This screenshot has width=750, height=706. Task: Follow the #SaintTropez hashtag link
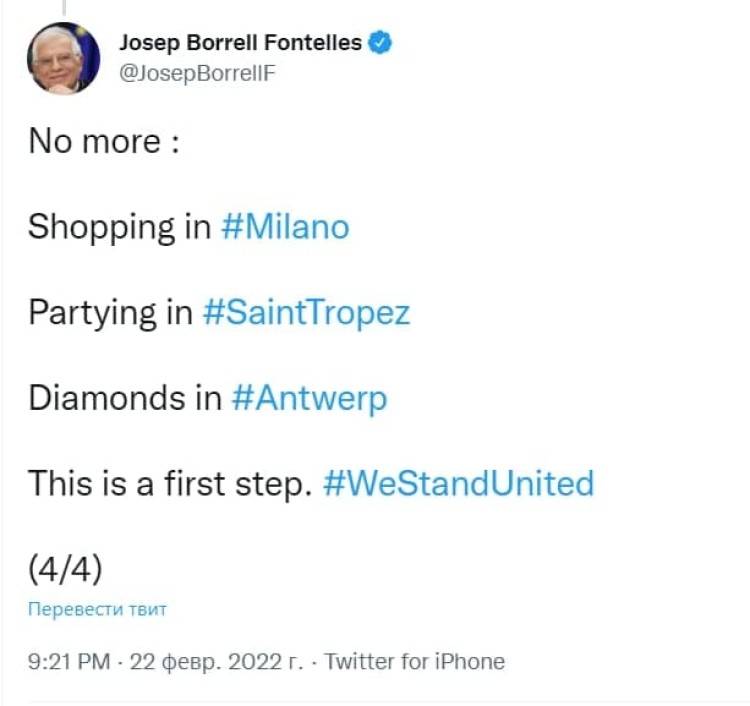click(306, 313)
